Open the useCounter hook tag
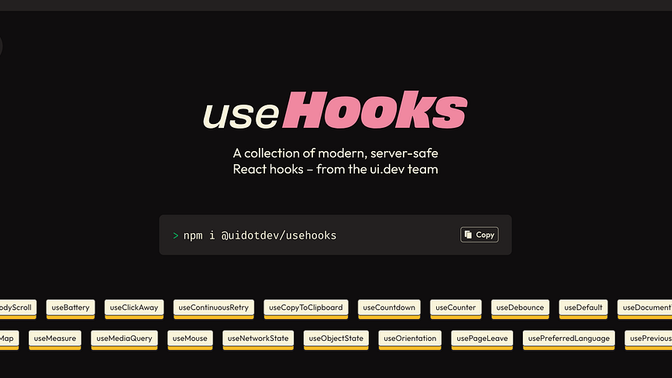 coord(456,309)
